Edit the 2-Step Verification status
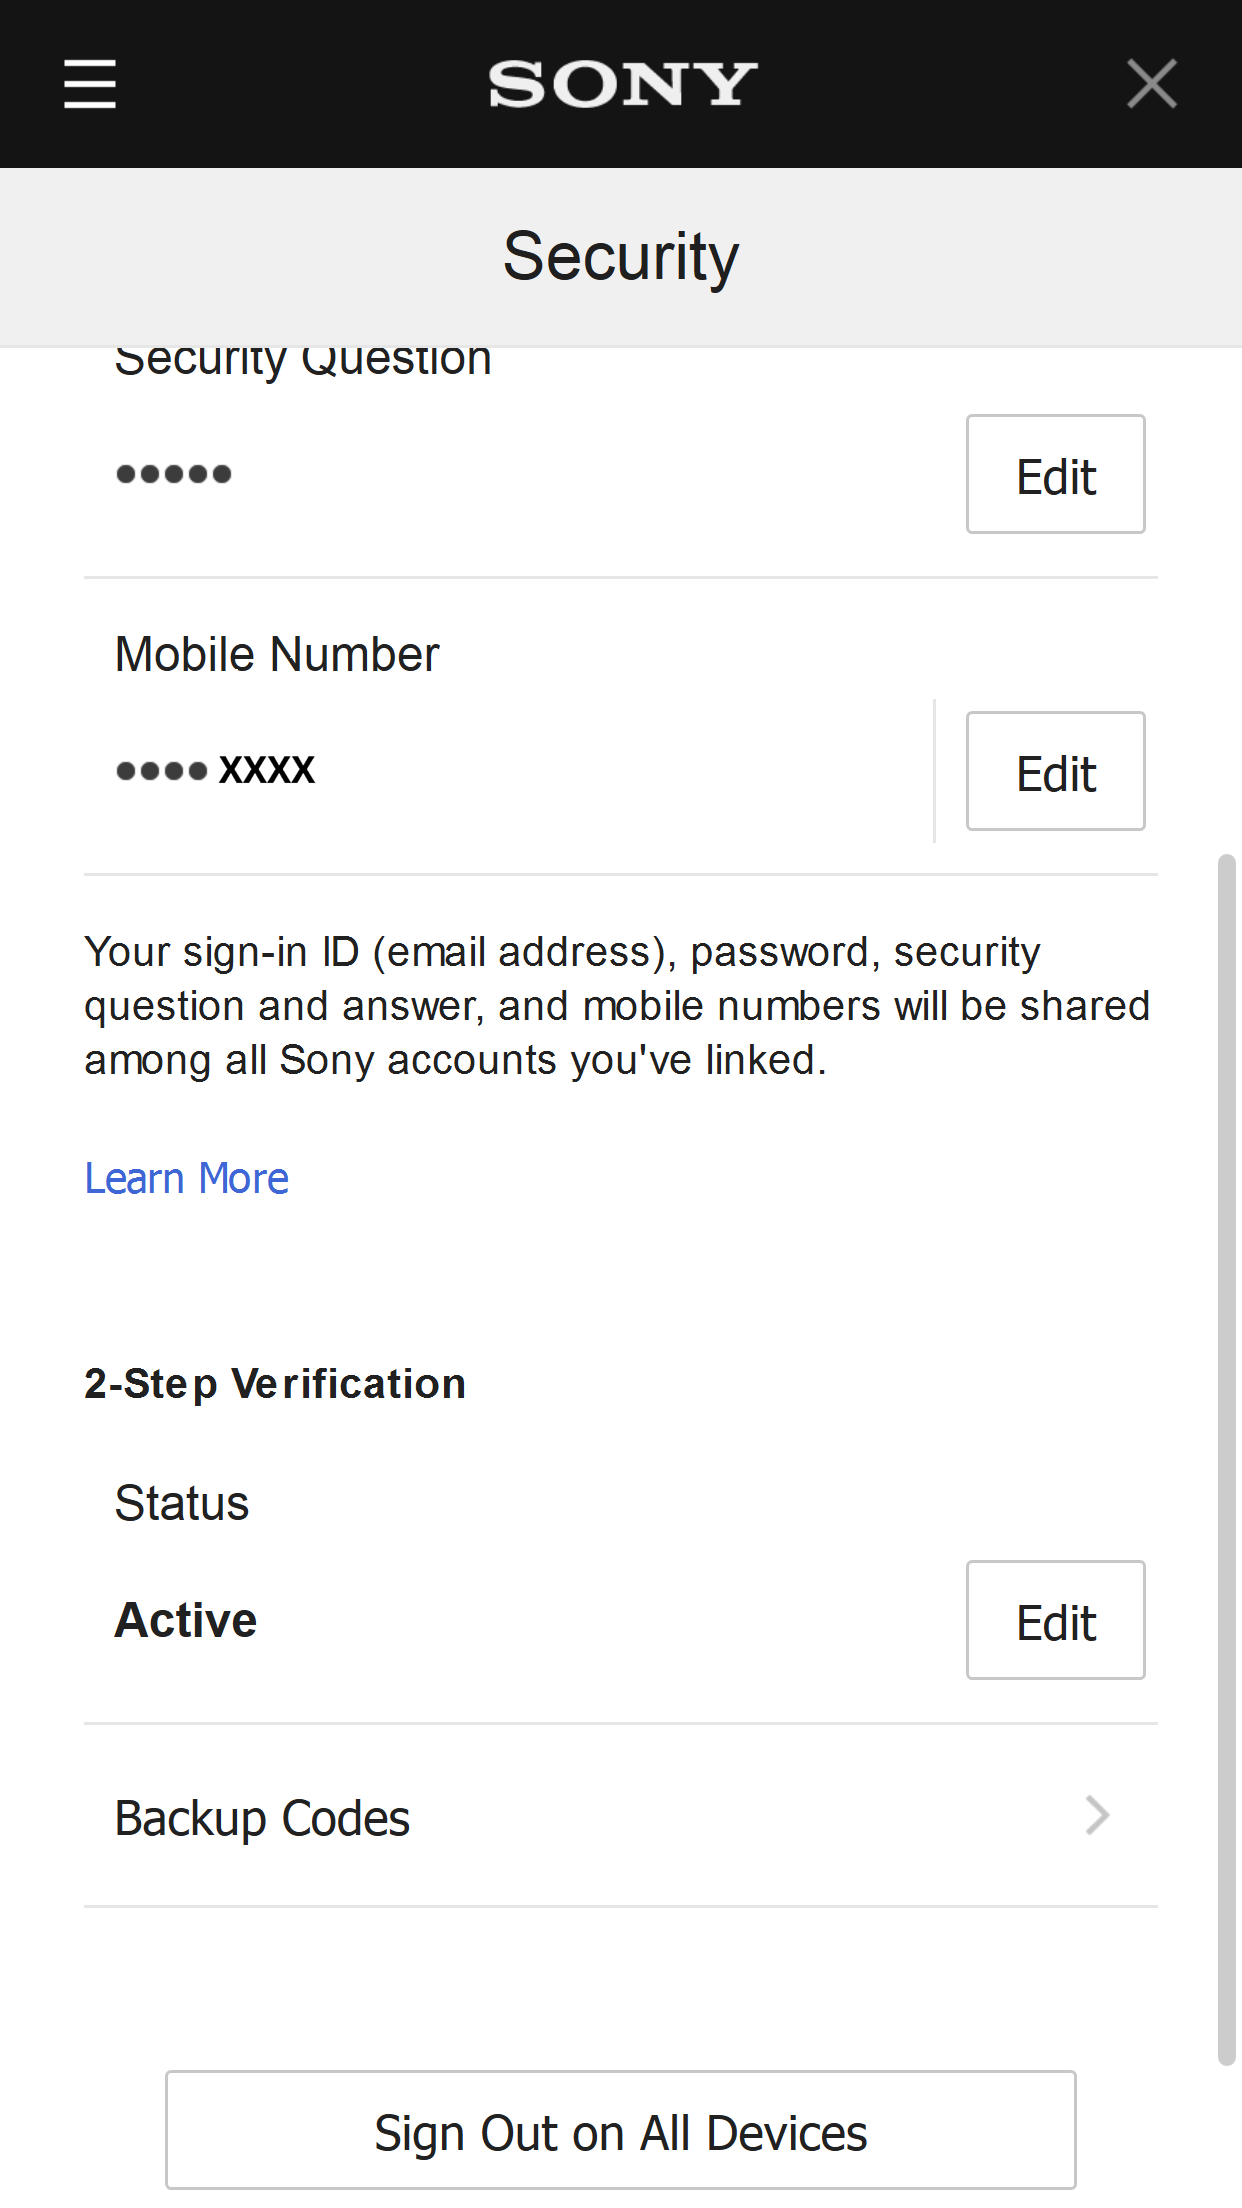1242x2208 pixels. point(1055,1620)
